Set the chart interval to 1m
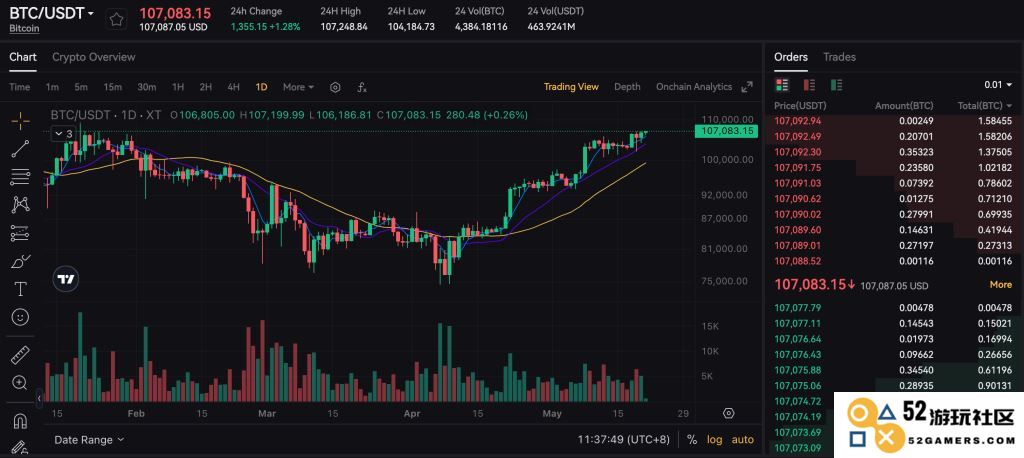 point(52,87)
